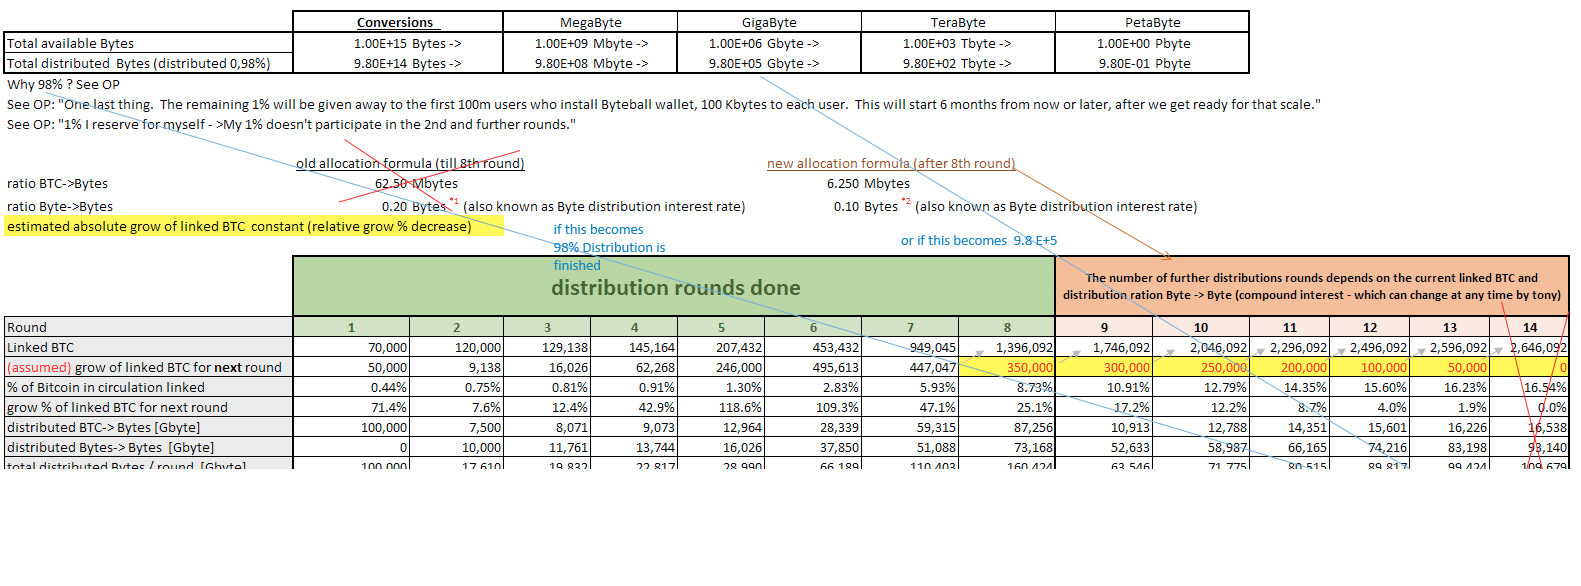The image size is (1581, 586).
Task: Select the '(assumed) grow of linked BTC for next round' label
Action: [x=148, y=367]
